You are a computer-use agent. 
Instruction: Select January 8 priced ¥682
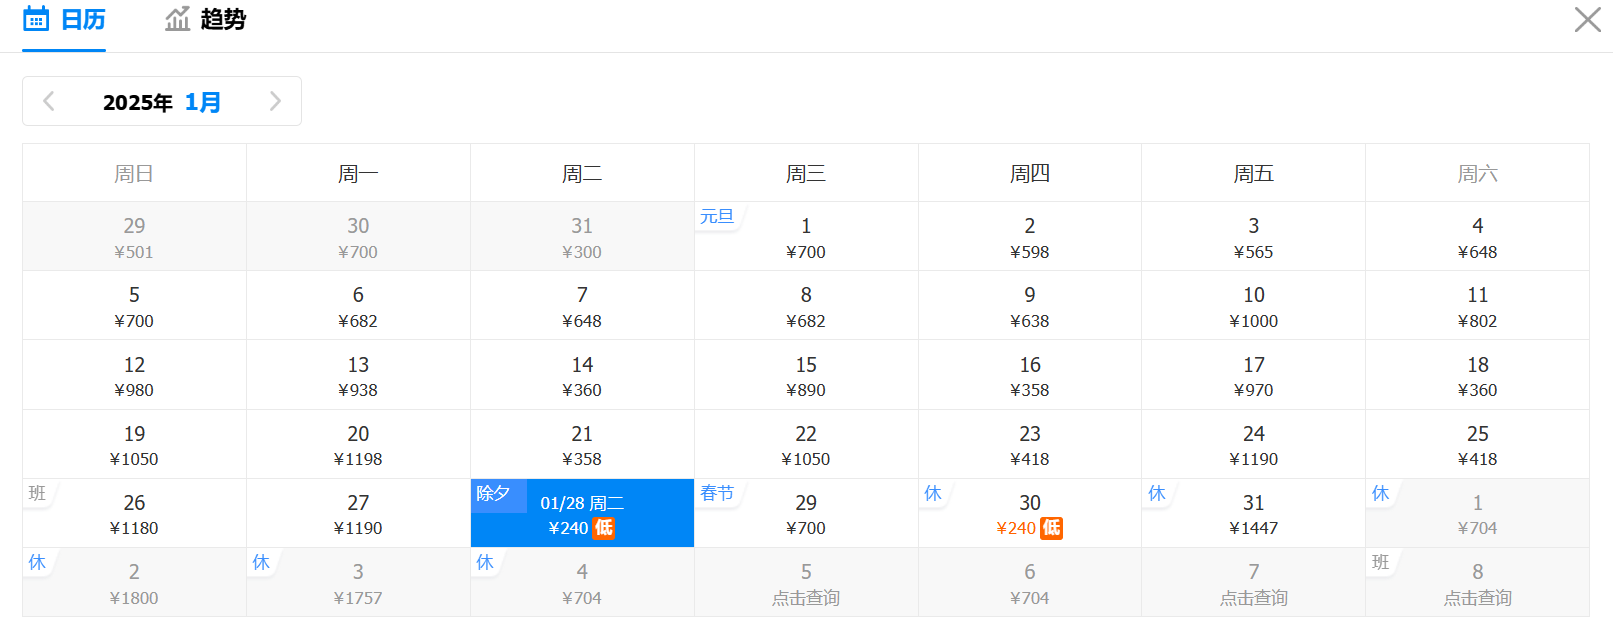(x=806, y=306)
